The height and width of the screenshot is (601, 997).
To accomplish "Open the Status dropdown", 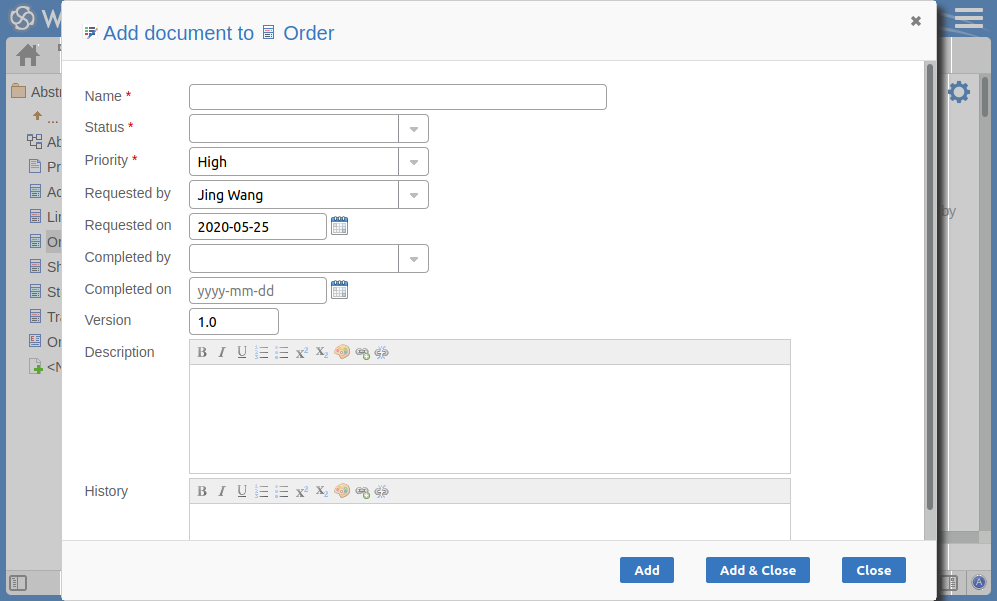I will pos(413,129).
